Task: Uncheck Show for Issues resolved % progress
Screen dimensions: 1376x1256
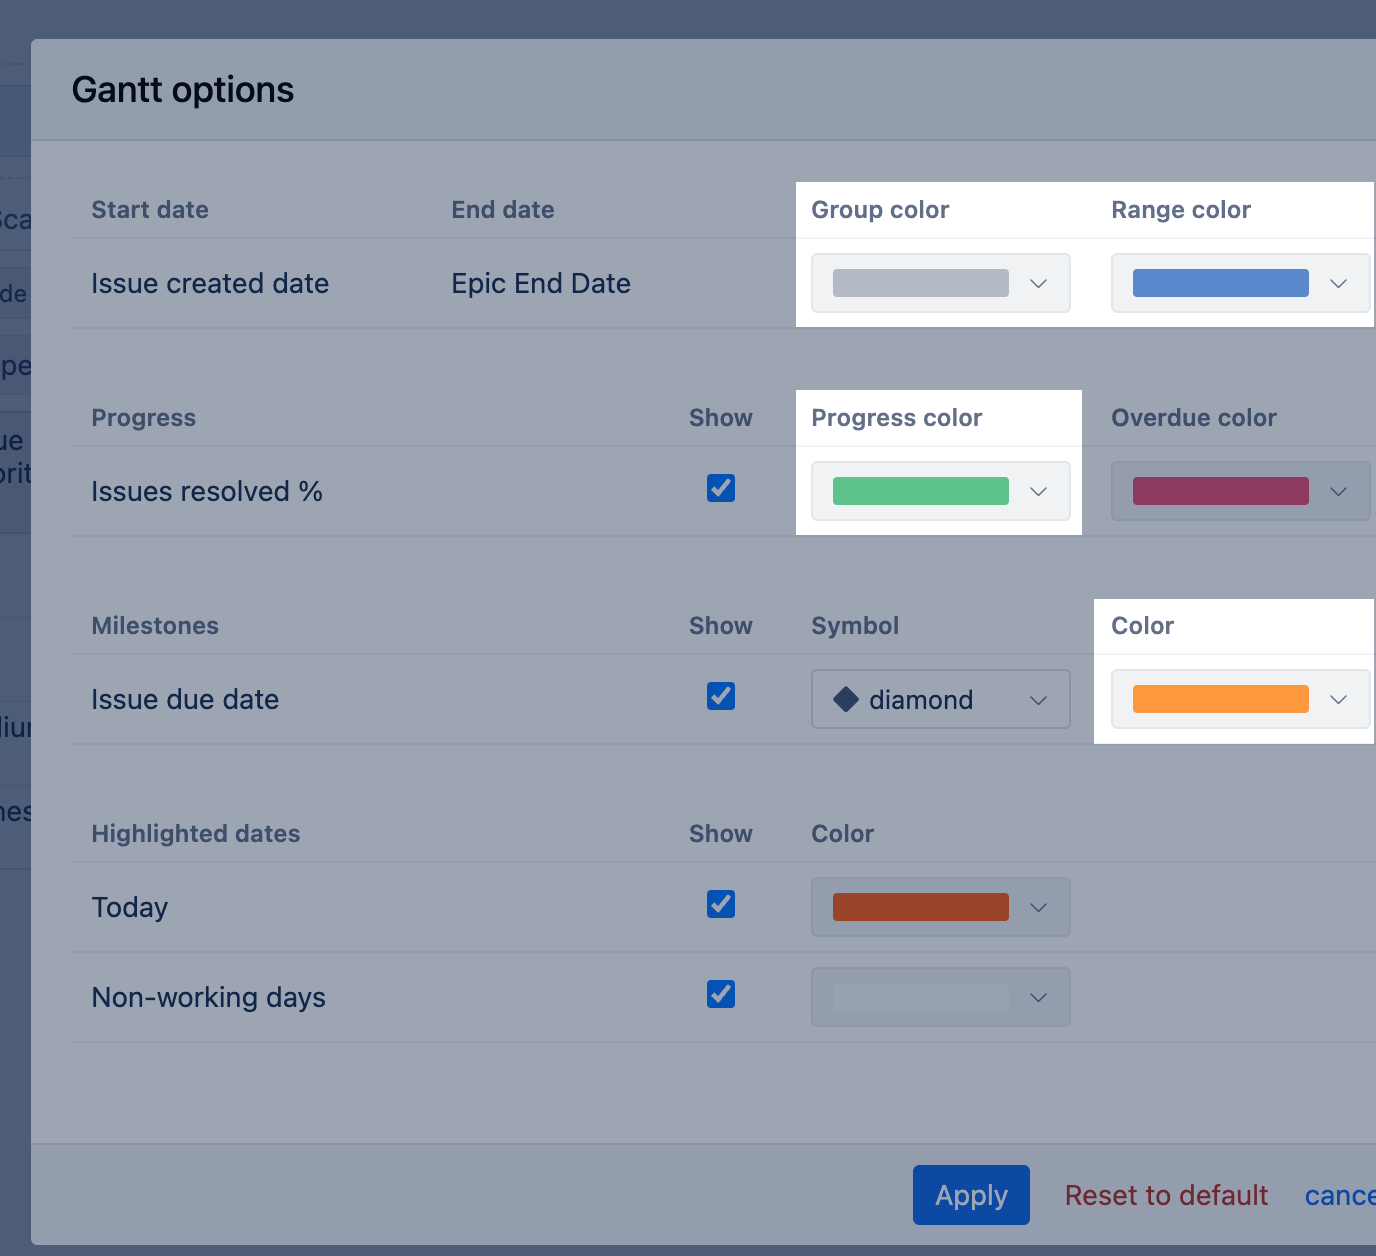Action: [x=721, y=488]
